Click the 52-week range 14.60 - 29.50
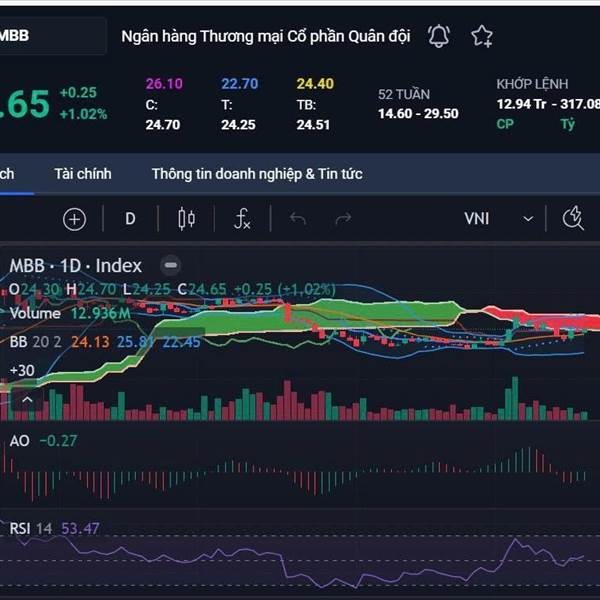Image resolution: width=600 pixels, height=600 pixels. coord(418,114)
